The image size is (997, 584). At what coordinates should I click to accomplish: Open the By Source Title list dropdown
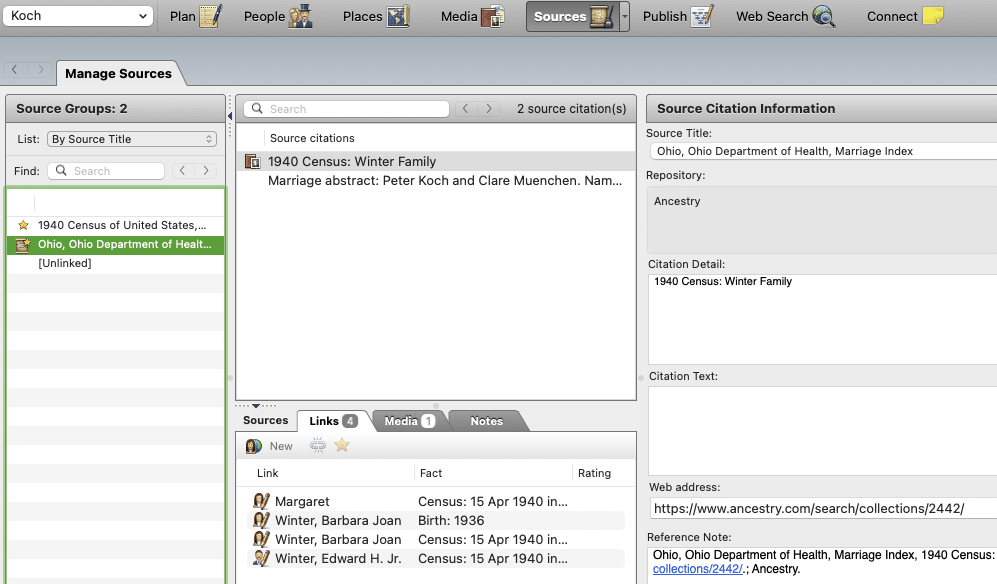pyautogui.click(x=132, y=139)
